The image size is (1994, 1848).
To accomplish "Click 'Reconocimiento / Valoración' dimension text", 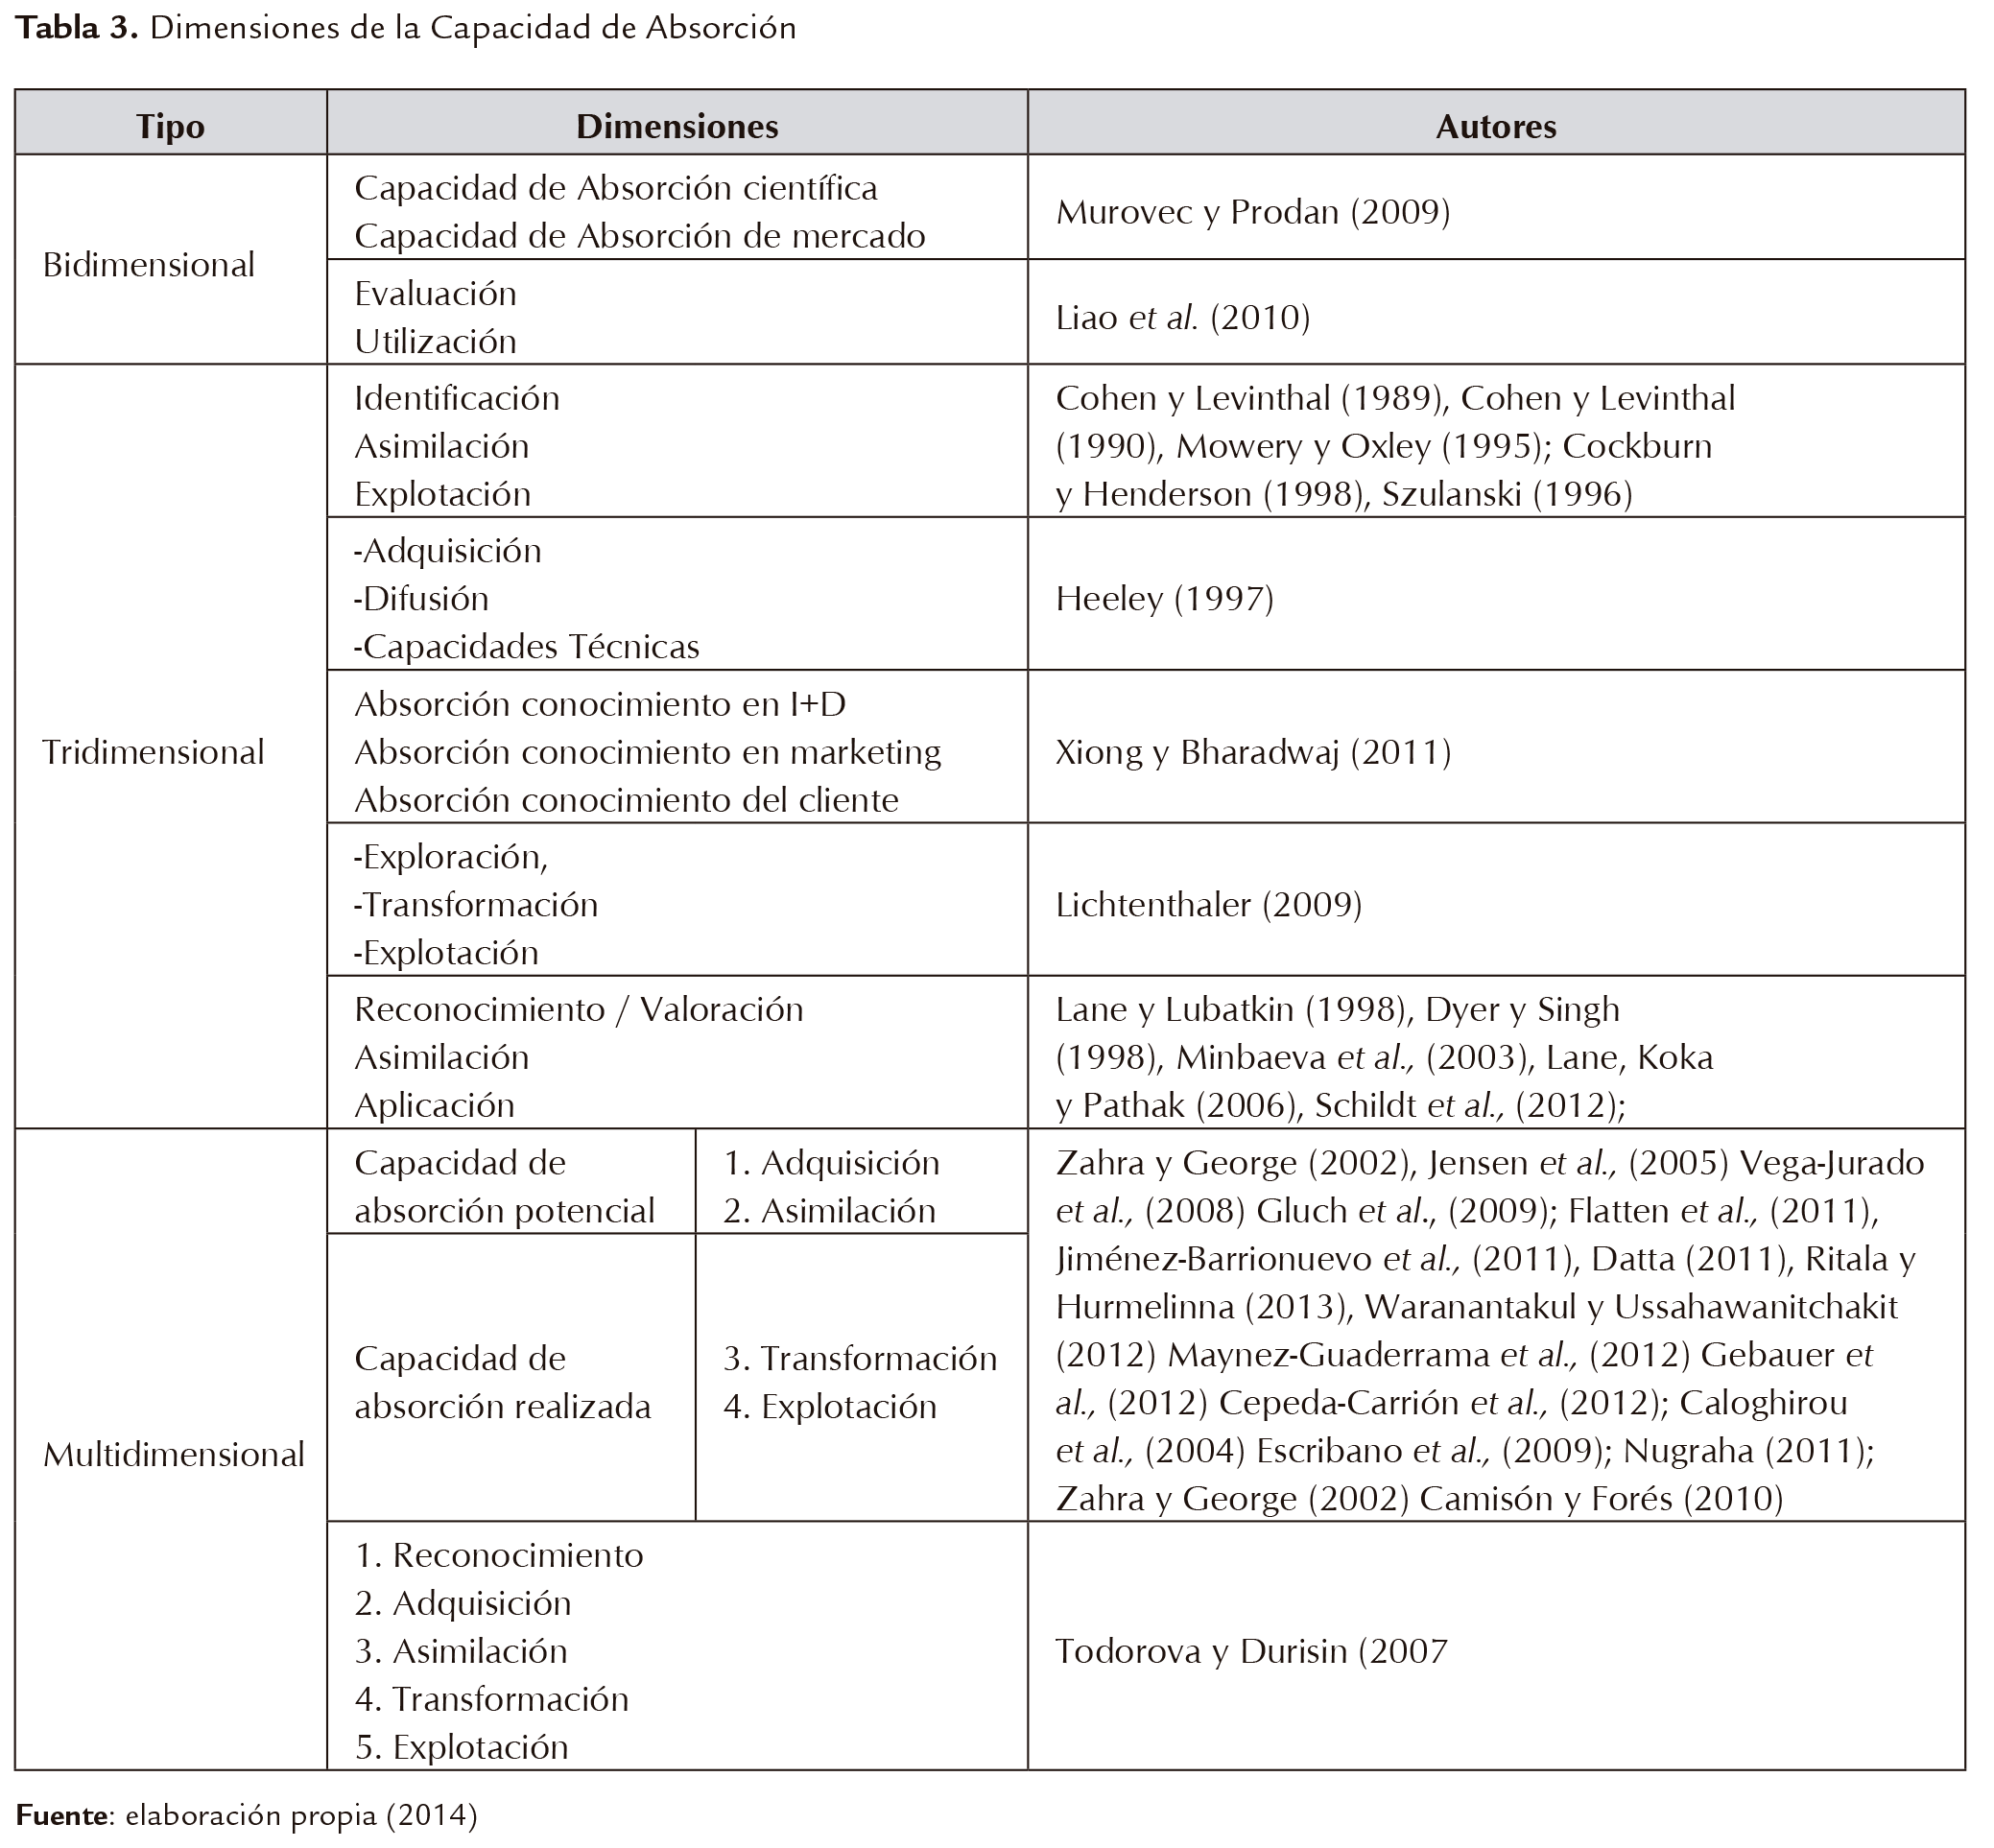I will 578,1009.
